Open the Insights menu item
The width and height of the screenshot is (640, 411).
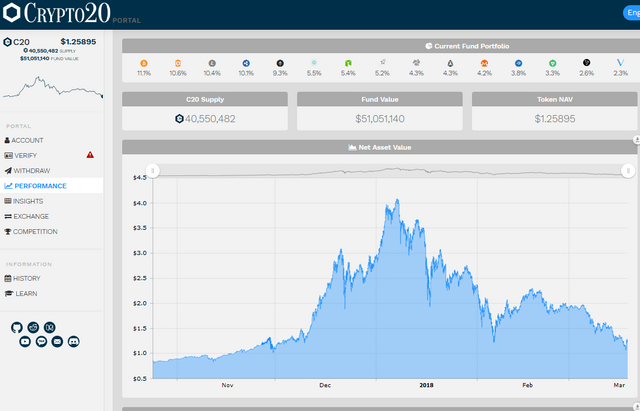[x=23, y=201]
